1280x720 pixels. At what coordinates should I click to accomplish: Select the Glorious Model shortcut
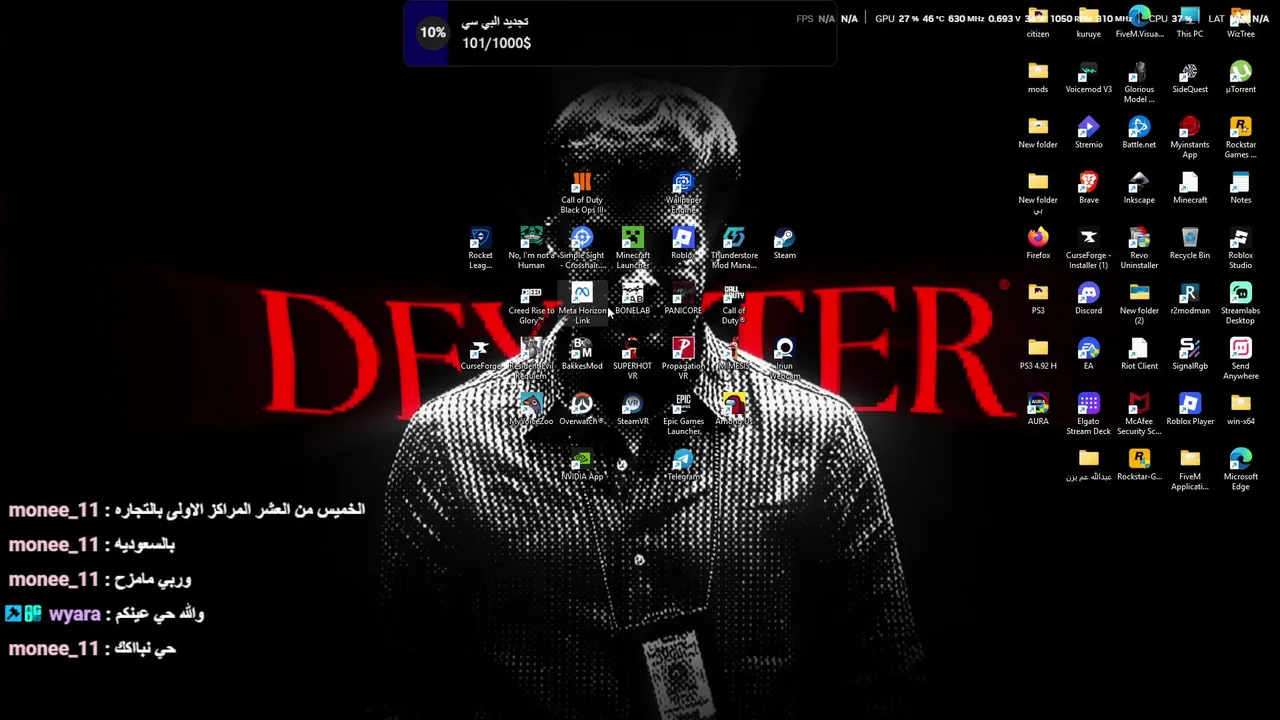1139,83
